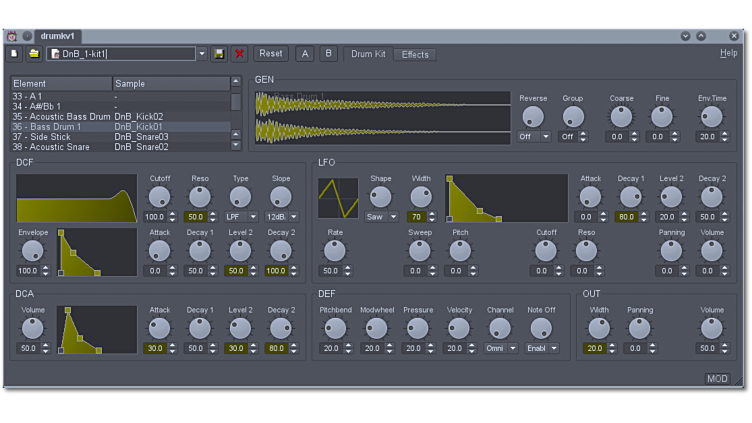Open the LFO Shape Saw dropdown
752x423 pixels.
click(x=381, y=217)
